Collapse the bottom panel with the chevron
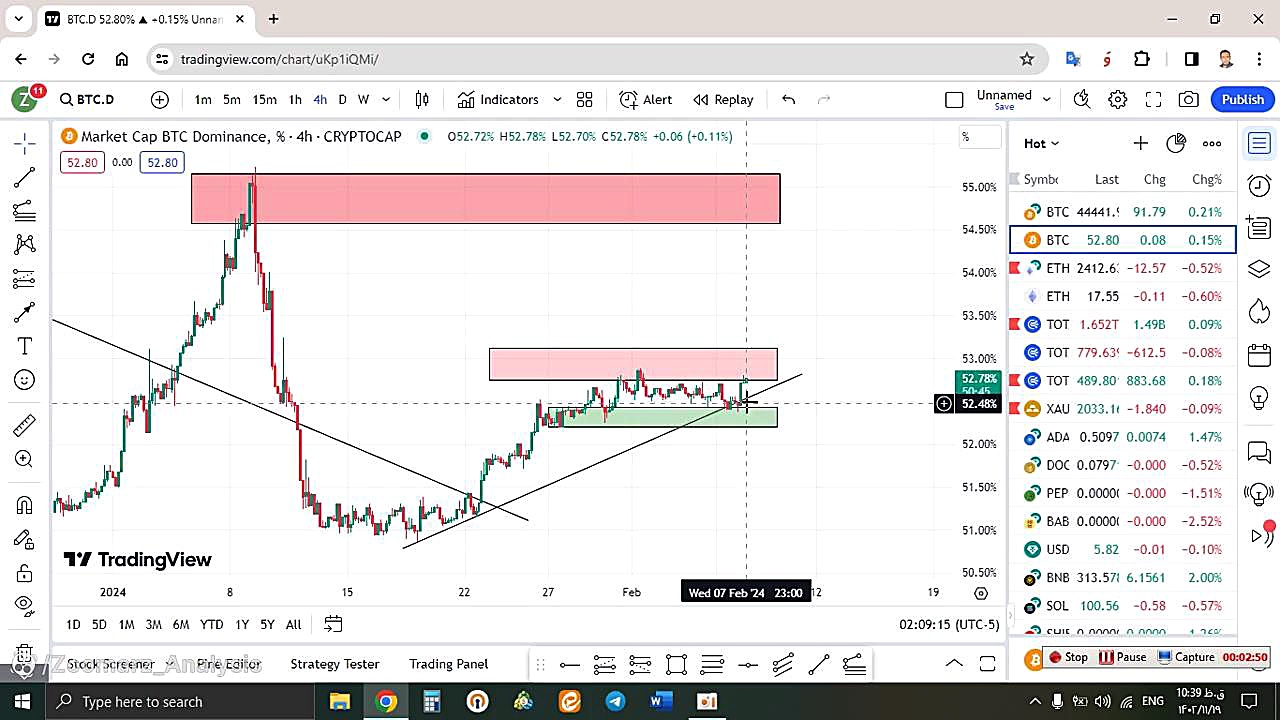The image size is (1280, 720). click(954, 663)
